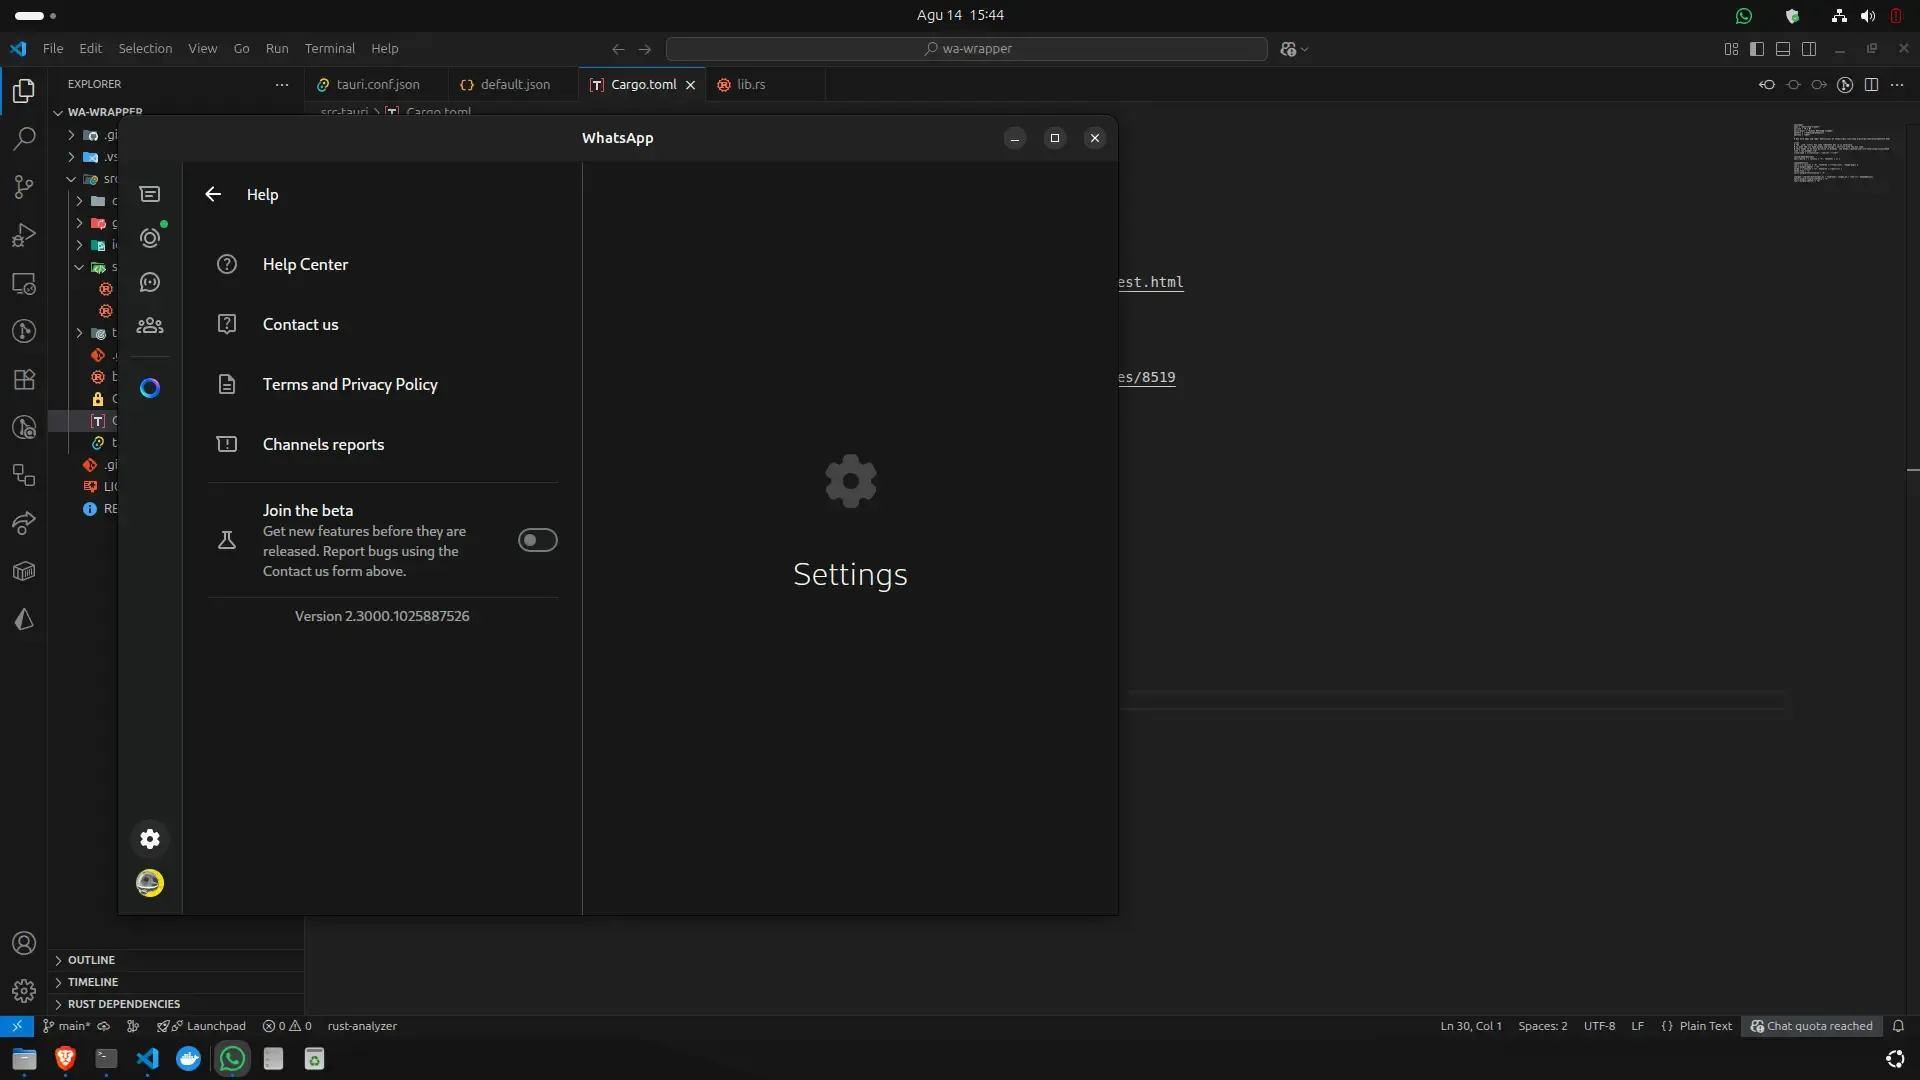The height and width of the screenshot is (1080, 1920).
Task: Enable the Join the beta switch
Action: [537, 540]
